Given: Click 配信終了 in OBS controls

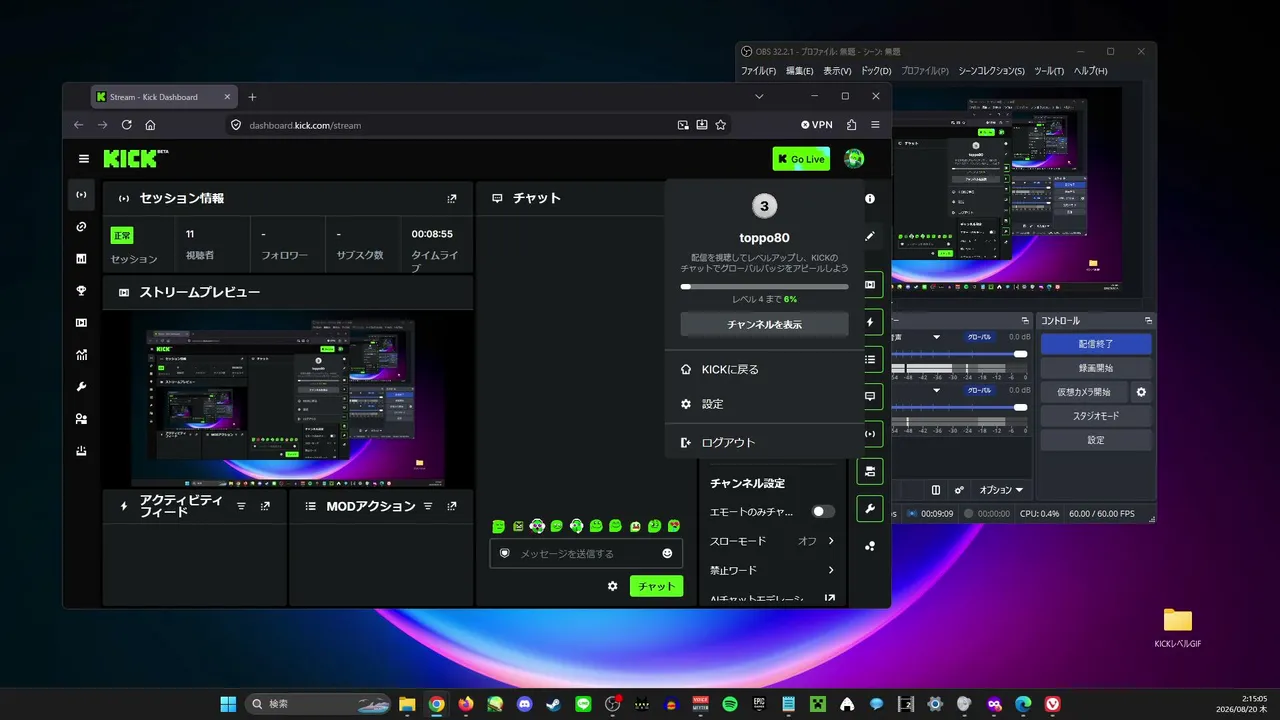Looking at the screenshot, I should click(x=1096, y=343).
